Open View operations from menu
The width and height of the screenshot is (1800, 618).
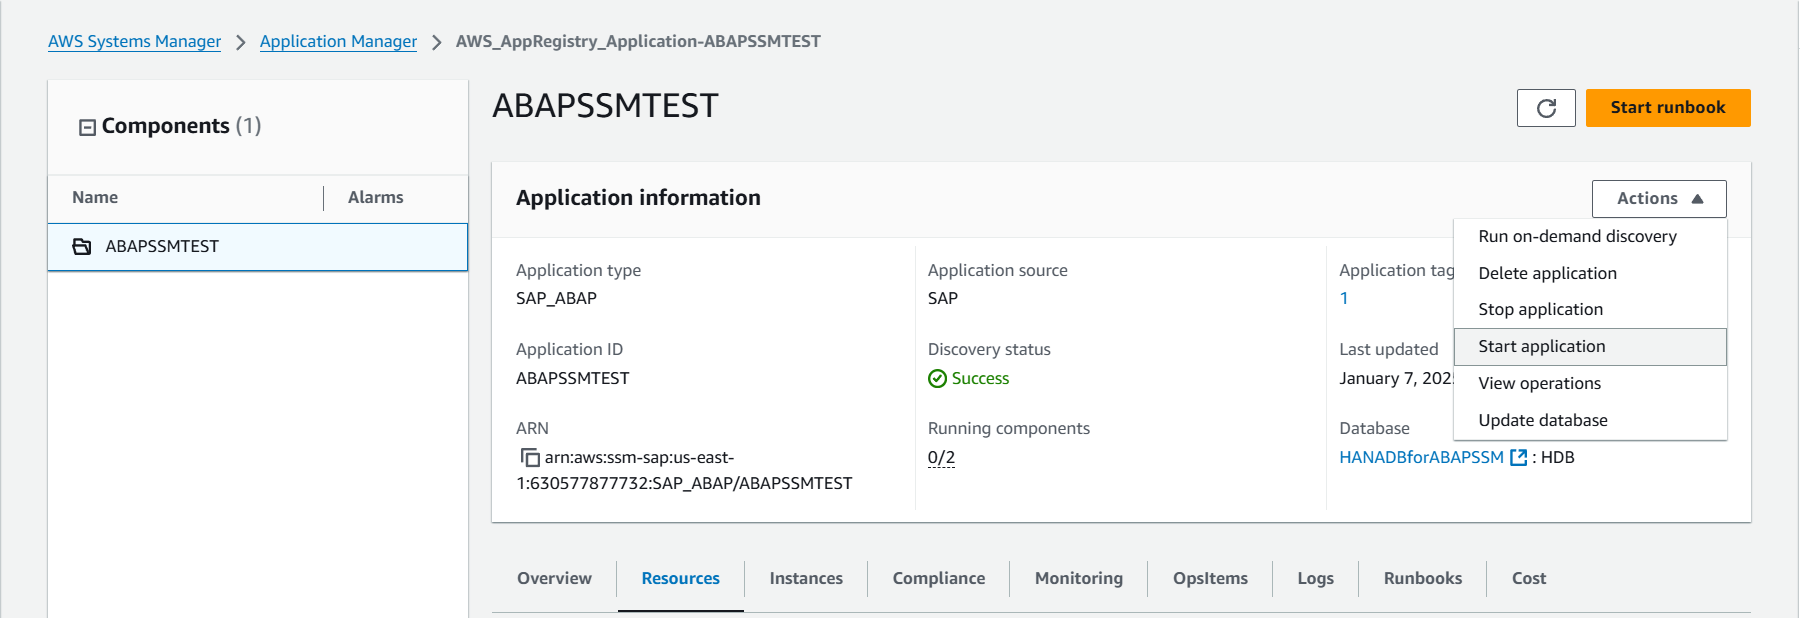[1539, 384]
